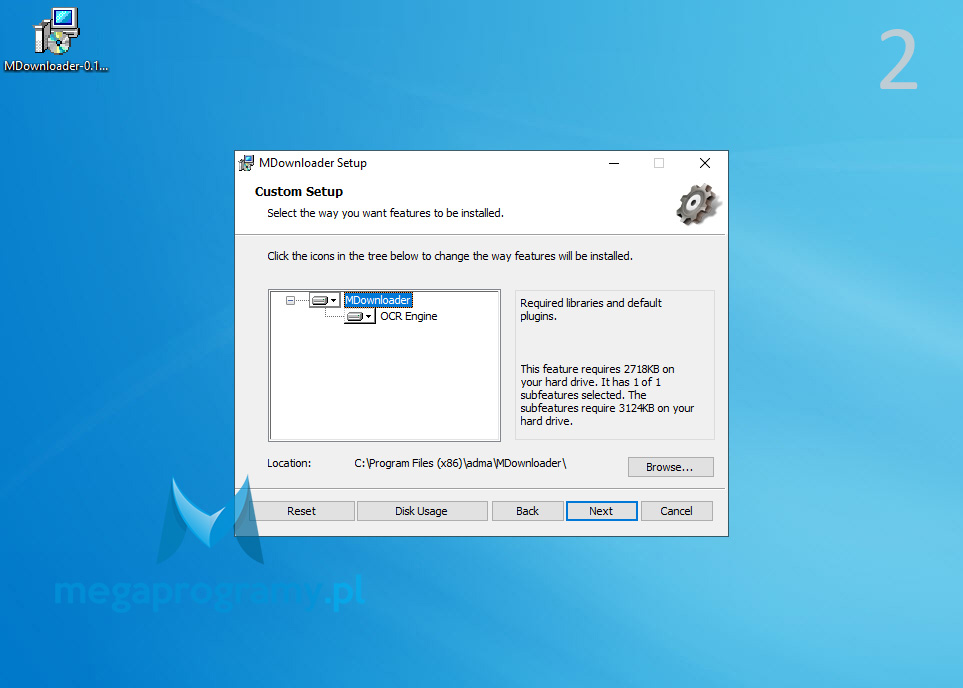The height and width of the screenshot is (688, 963).
Task: Cancel the MDownloader setup
Action: coord(676,511)
